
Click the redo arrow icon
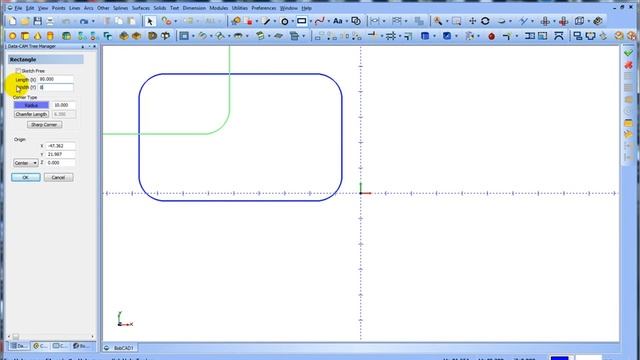[84, 21]
